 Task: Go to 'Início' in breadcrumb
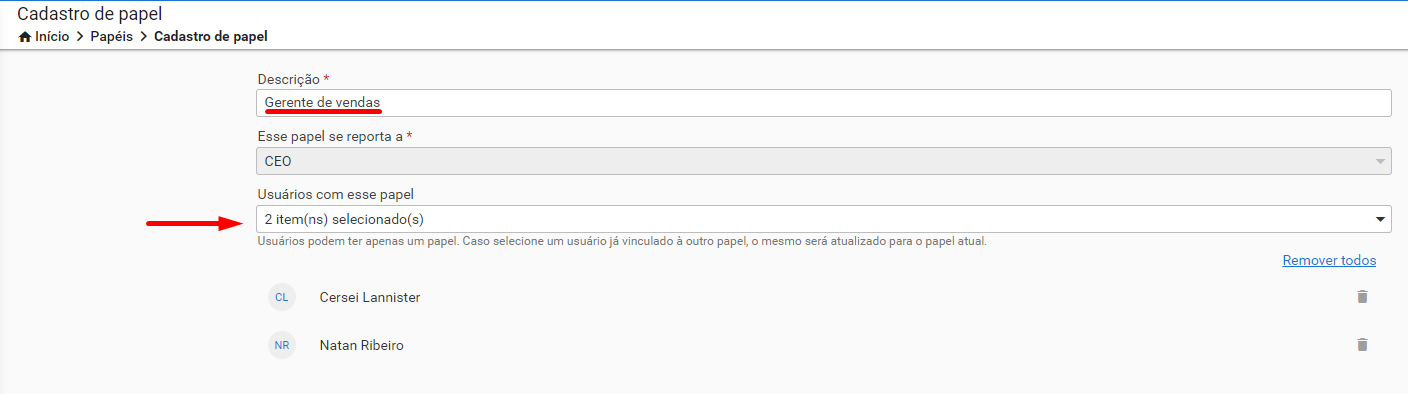click(x=51, y=36)
